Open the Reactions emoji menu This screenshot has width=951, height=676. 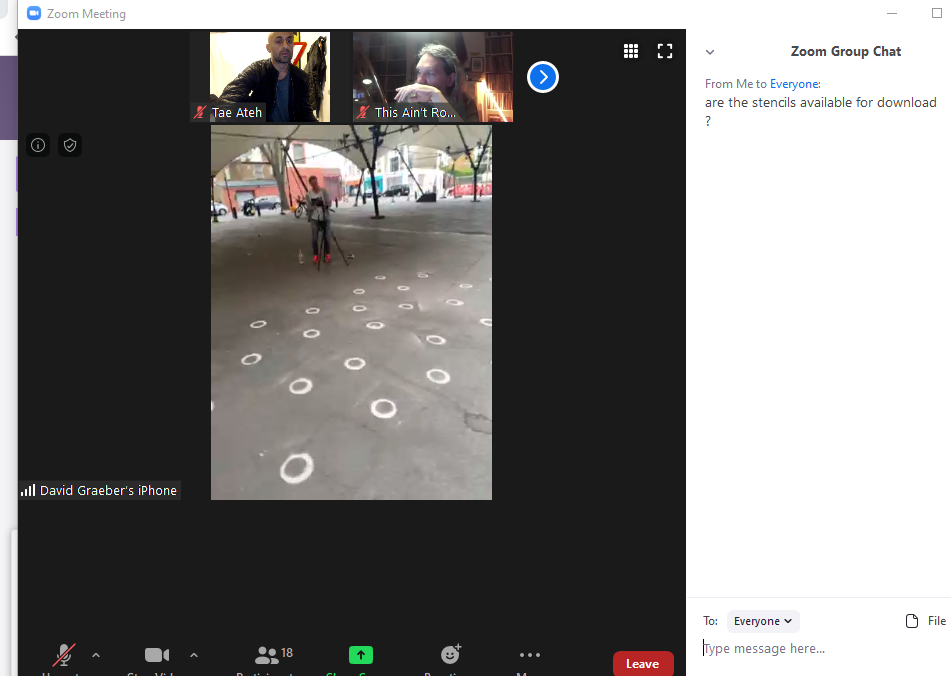pyautogui.click(x=451, y=655)
